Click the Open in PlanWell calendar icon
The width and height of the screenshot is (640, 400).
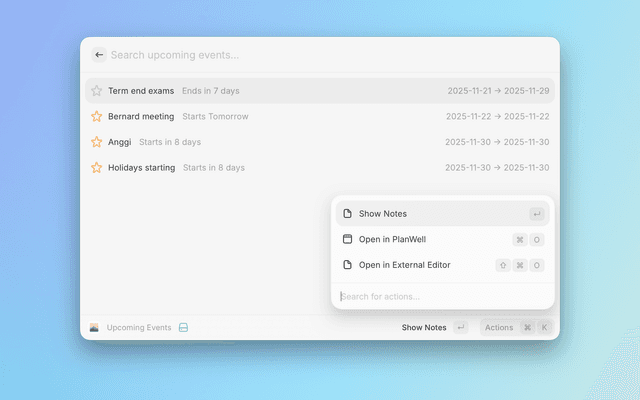(x=347, y=240)
